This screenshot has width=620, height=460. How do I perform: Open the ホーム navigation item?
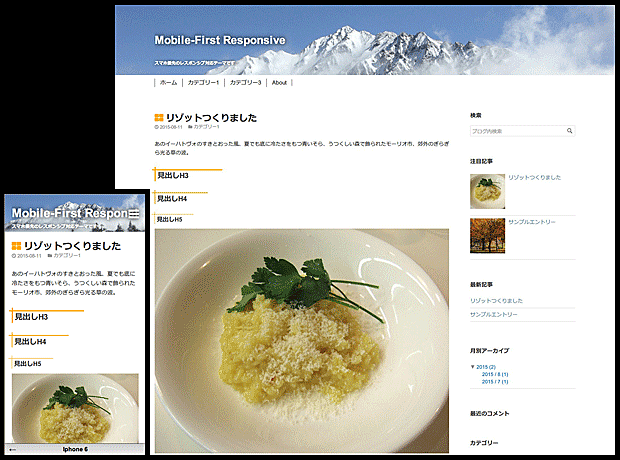[x=168, y=83]
